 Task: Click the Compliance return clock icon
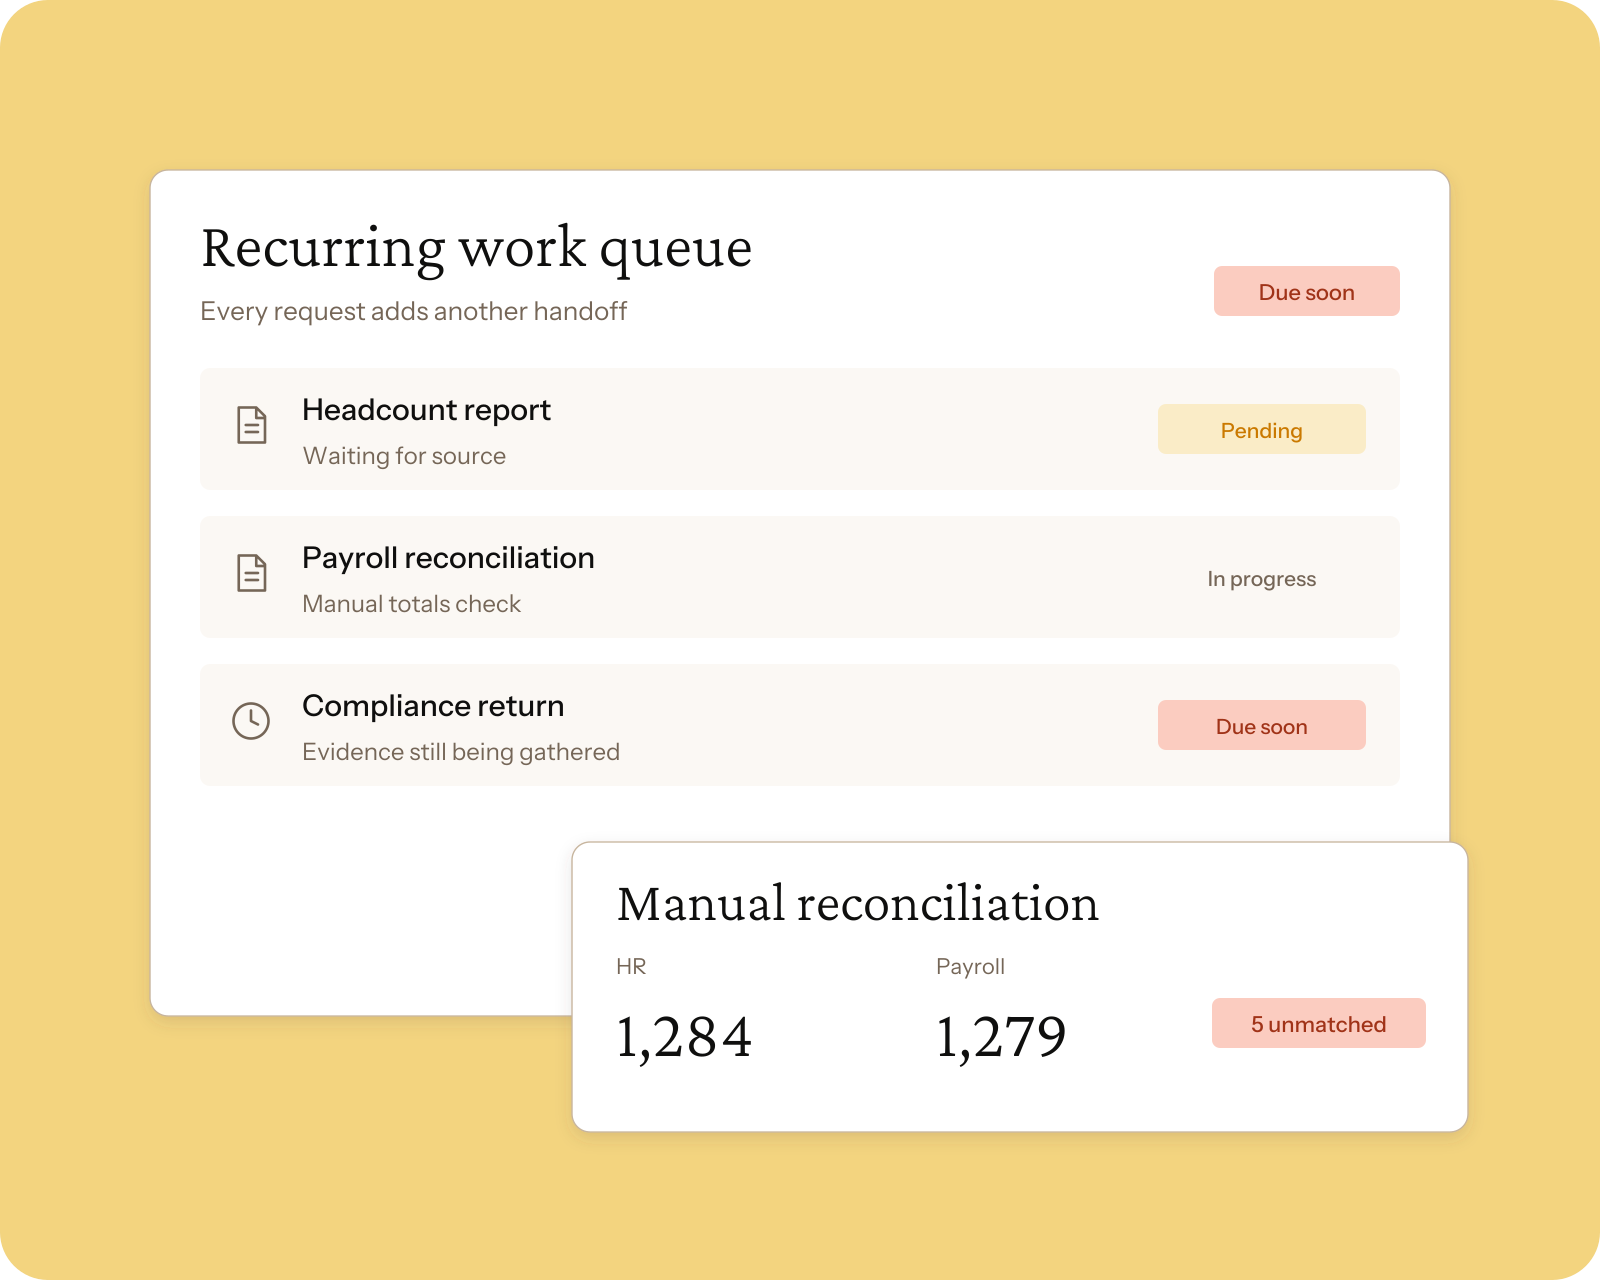251,721
